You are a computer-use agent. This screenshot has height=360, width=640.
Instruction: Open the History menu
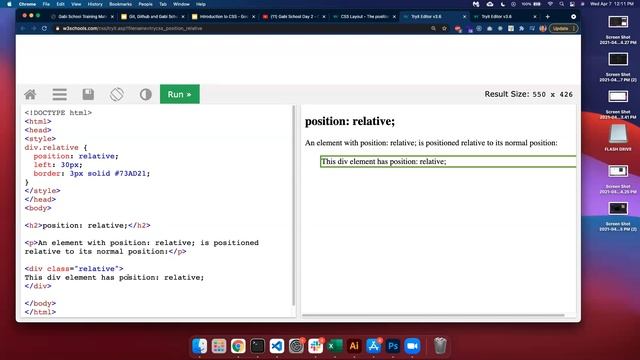pos(95,4)
